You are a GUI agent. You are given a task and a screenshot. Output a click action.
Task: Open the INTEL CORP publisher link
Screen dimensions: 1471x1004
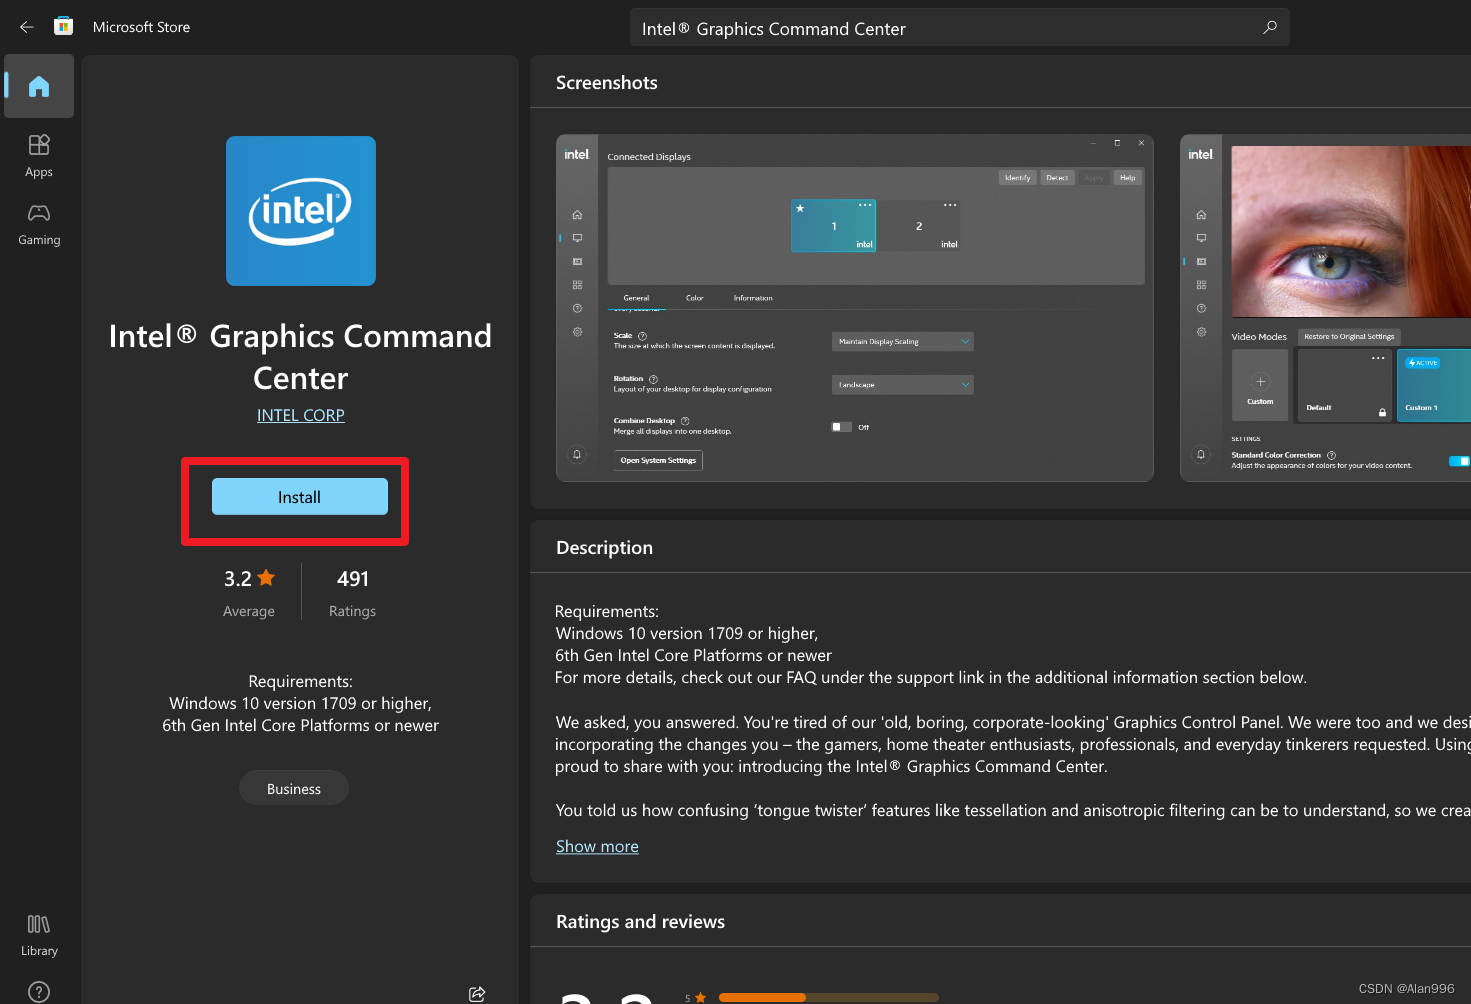pos(300,415)
